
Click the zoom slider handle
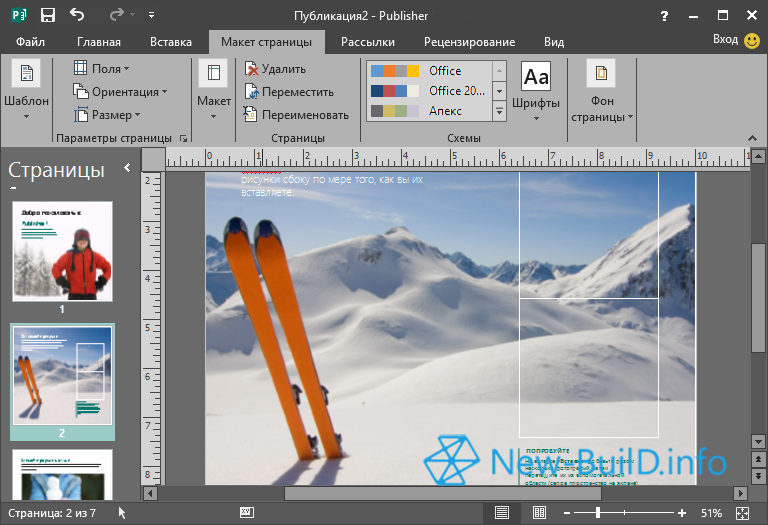tap(598, 513)
